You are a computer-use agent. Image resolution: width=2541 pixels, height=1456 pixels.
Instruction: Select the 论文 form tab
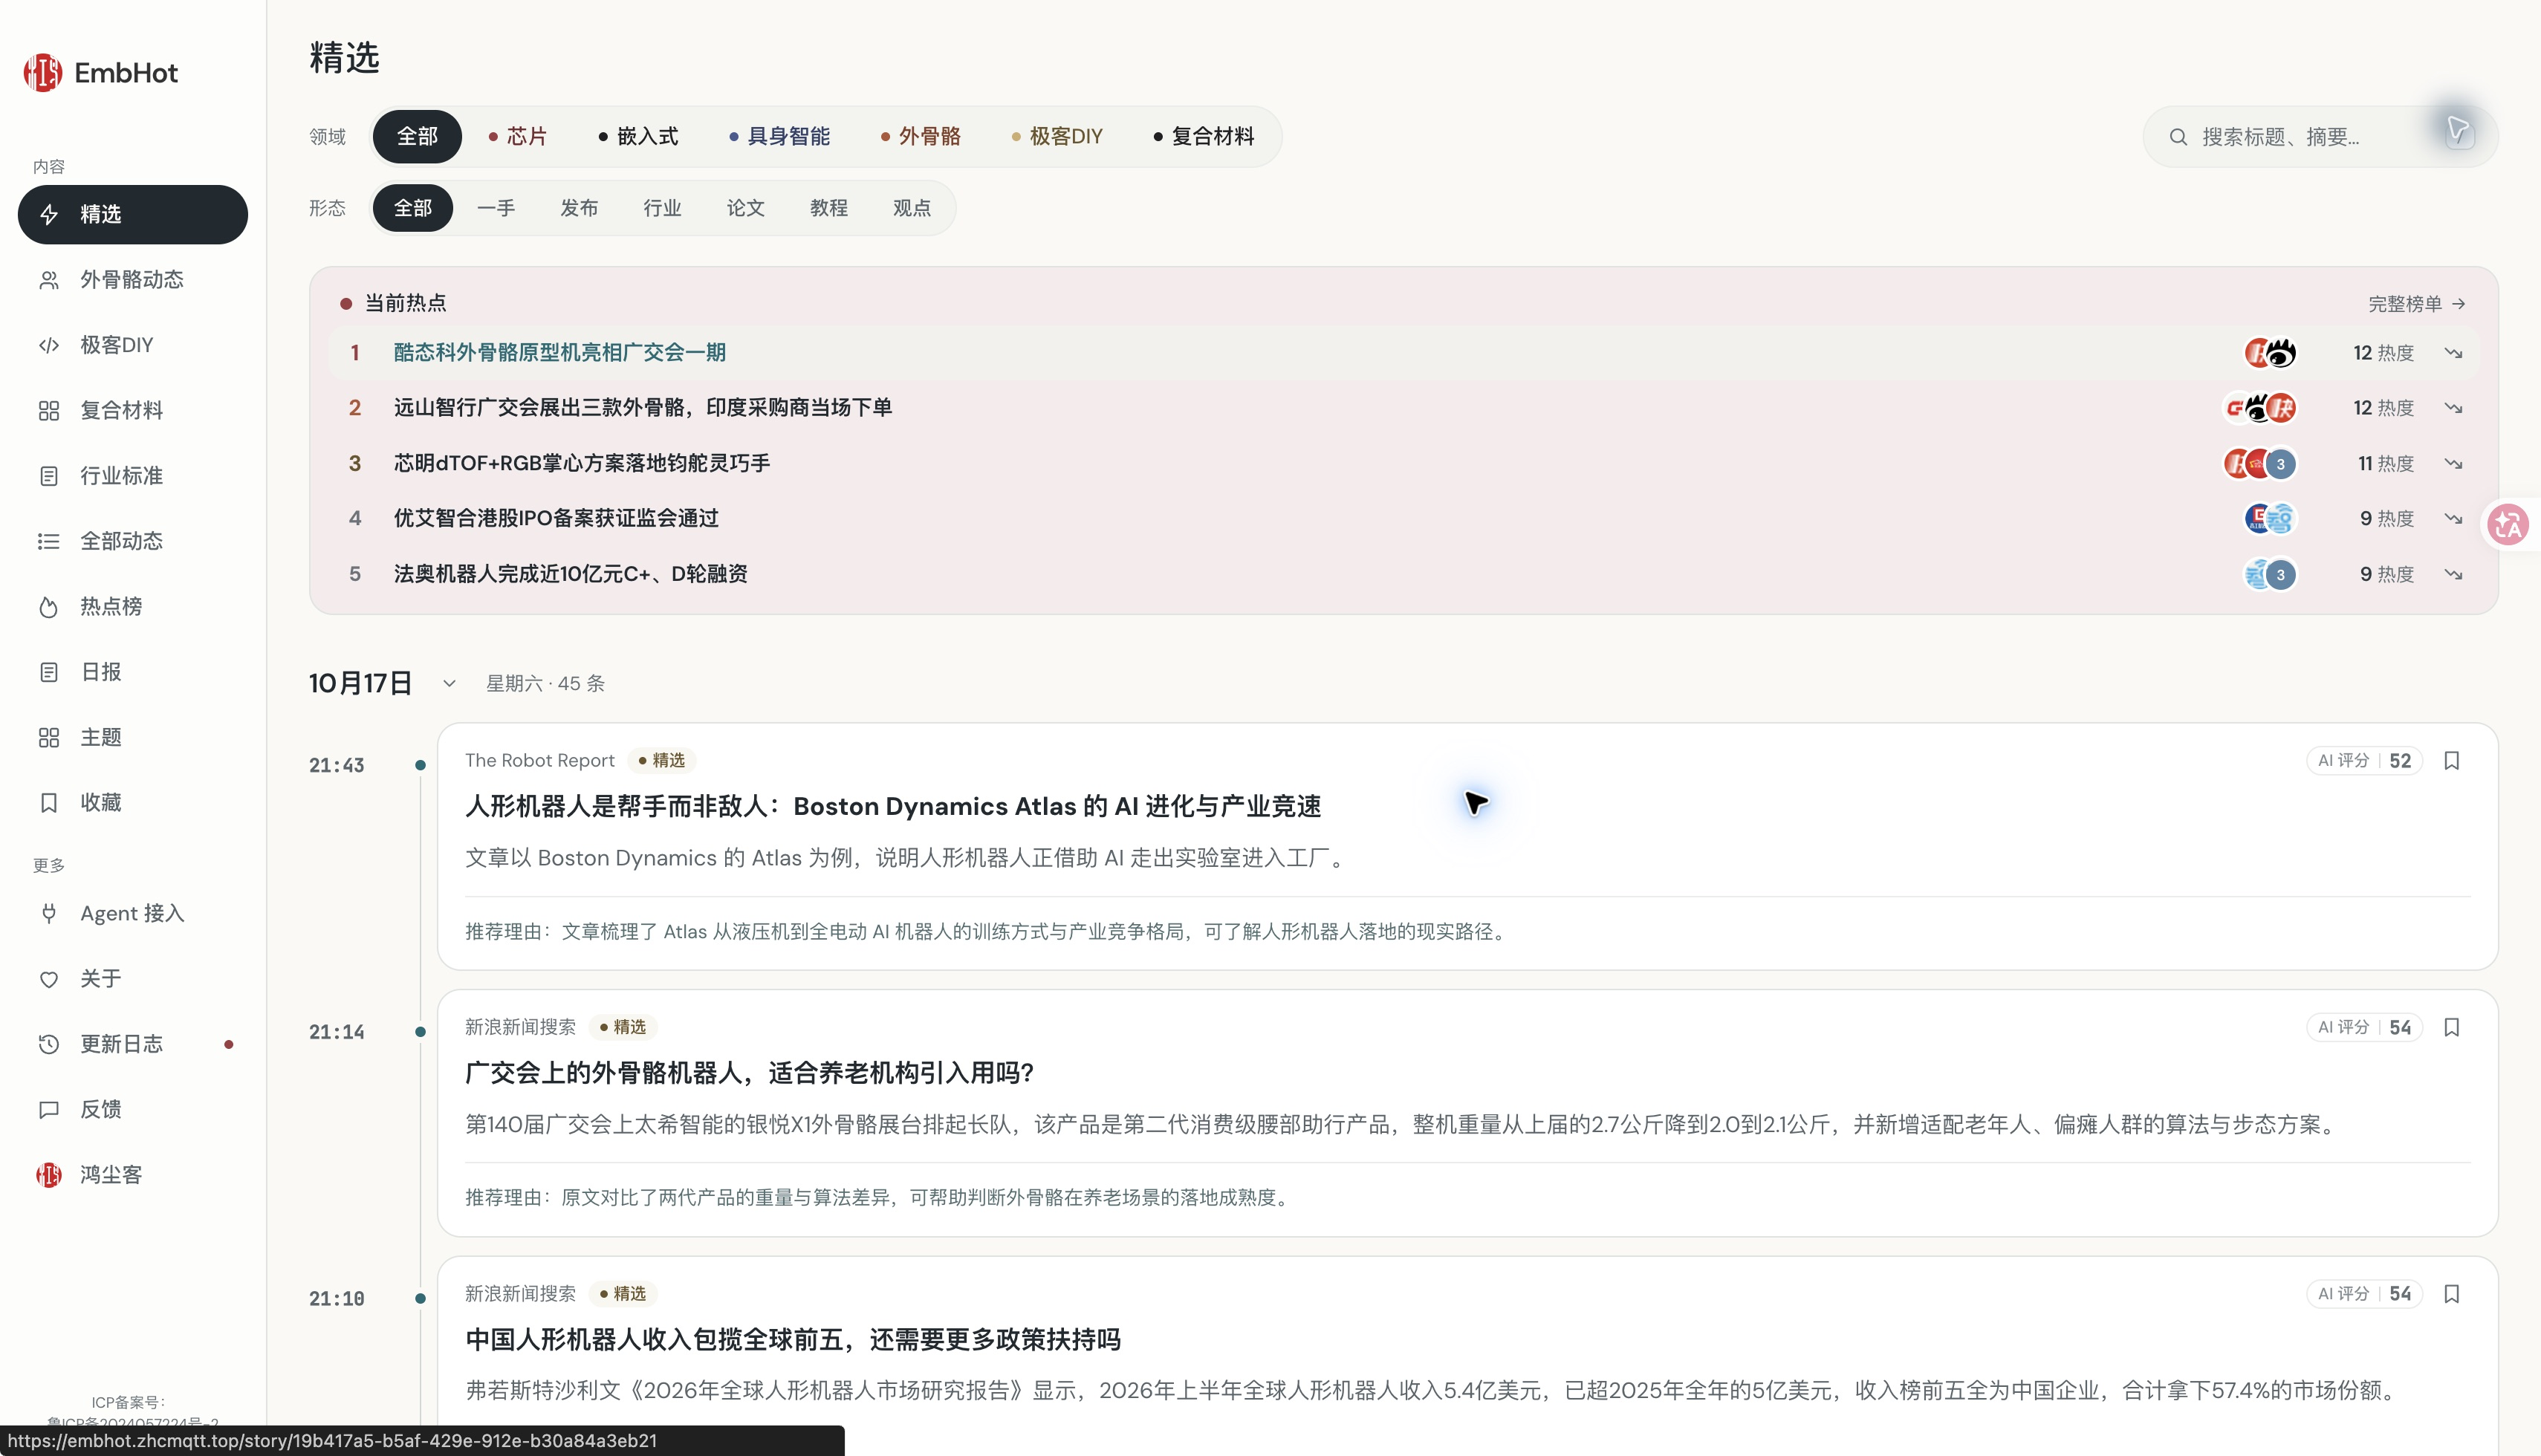click(745, 208)
